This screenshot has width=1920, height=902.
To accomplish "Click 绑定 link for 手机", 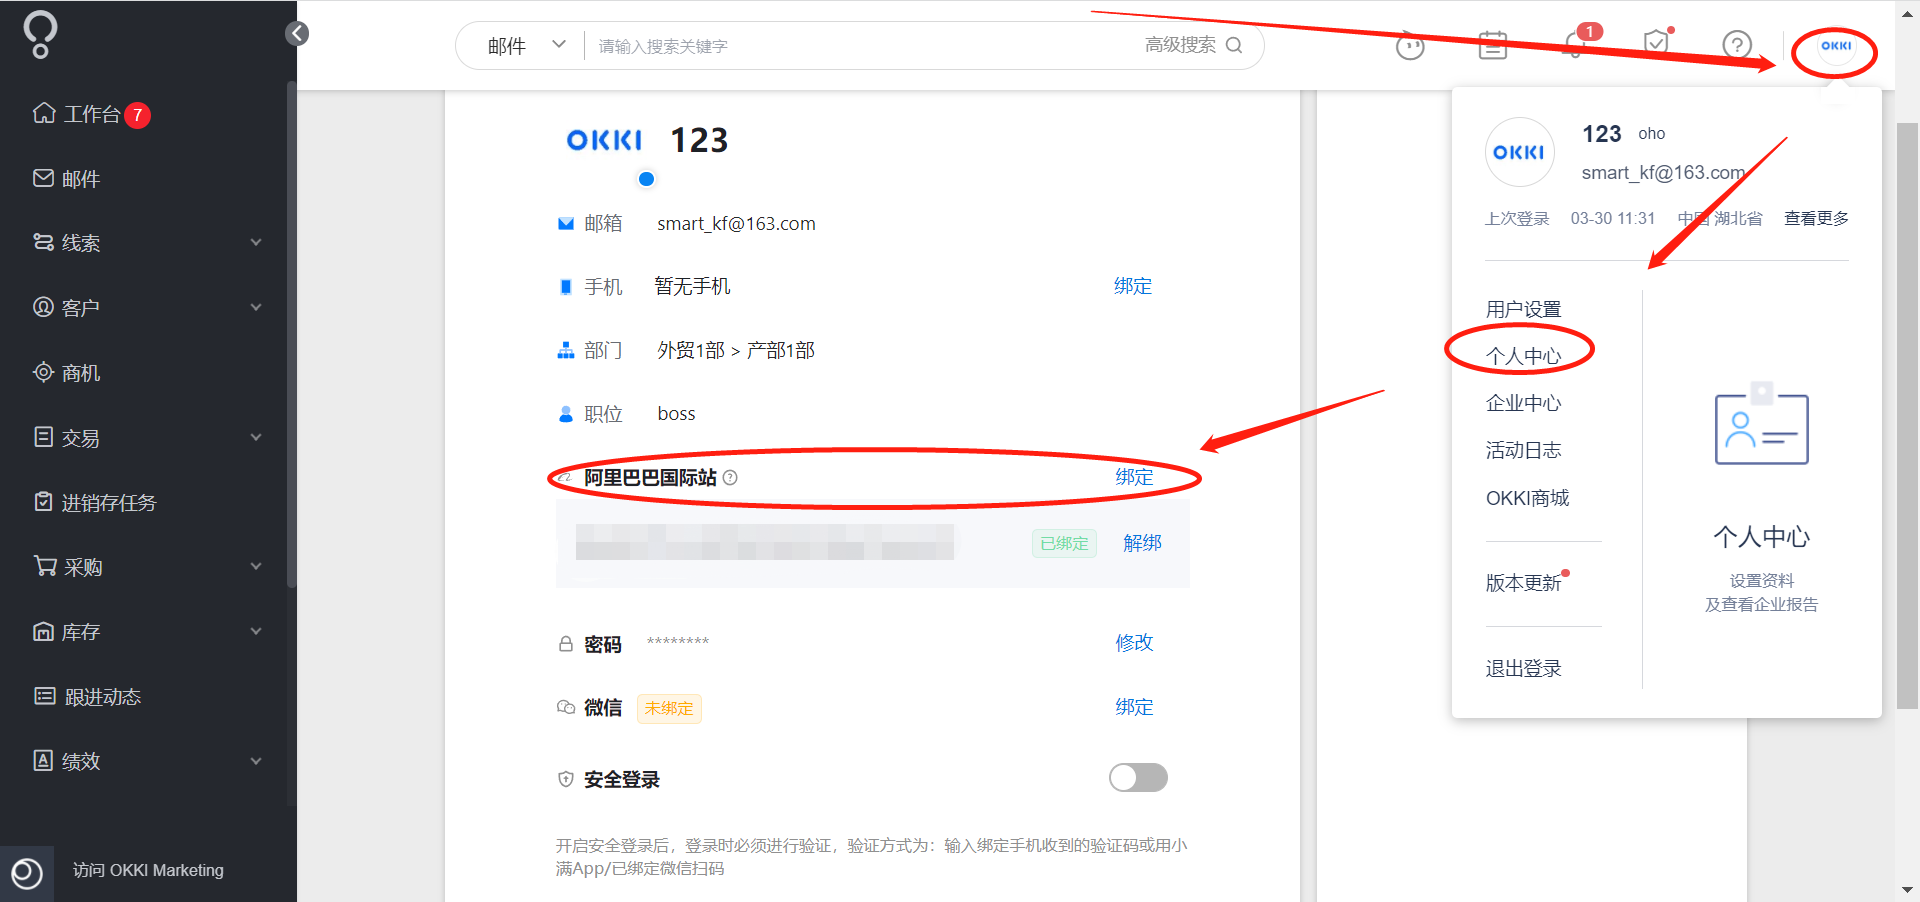I will [1133, 286].
